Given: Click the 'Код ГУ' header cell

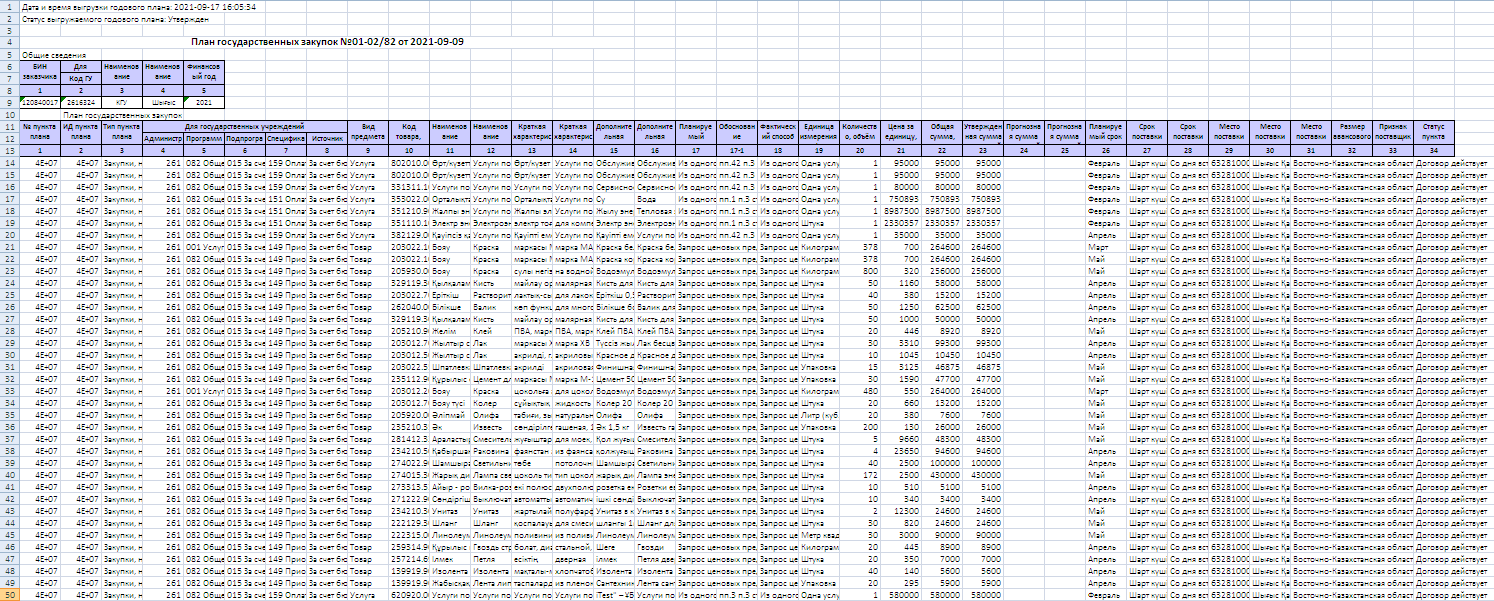Looking at the screenshot, I should [81, 78].
